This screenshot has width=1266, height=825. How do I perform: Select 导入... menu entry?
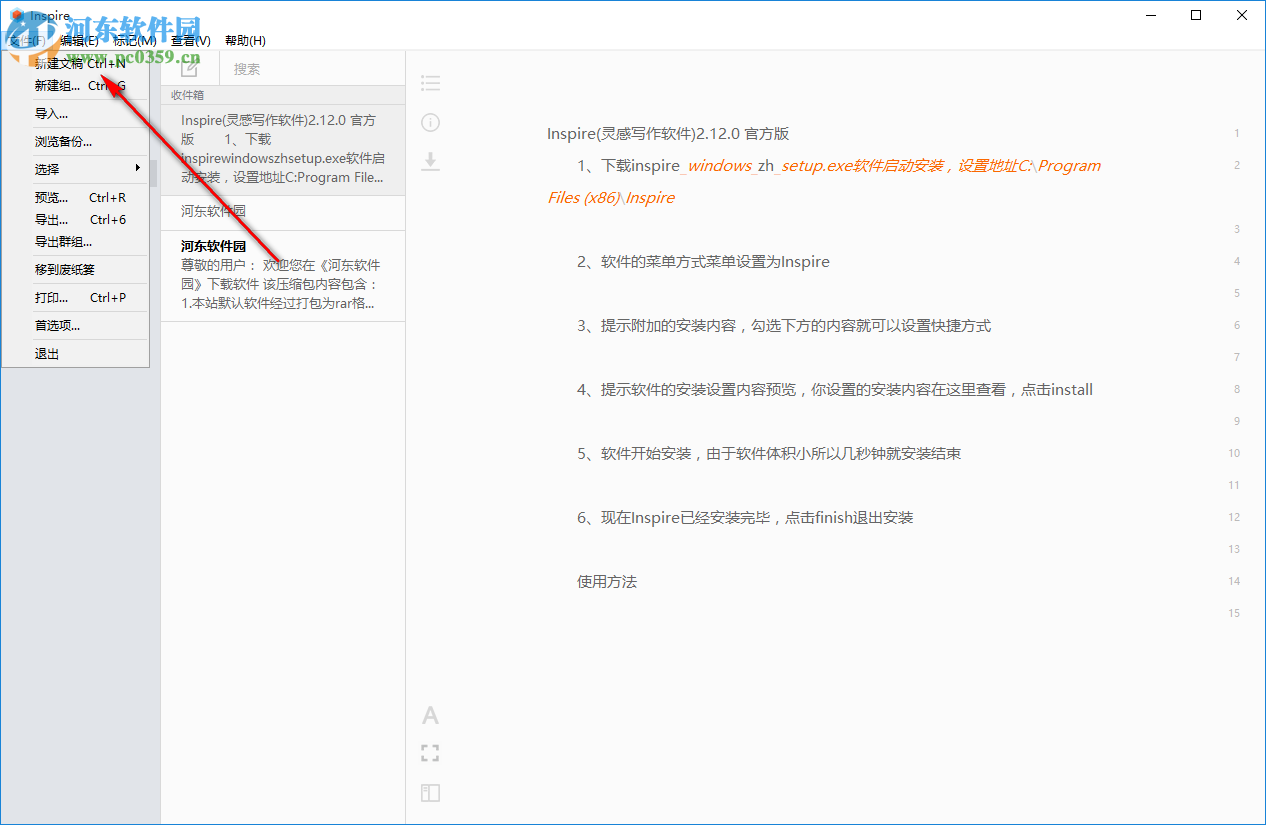(x=75, y=114)
